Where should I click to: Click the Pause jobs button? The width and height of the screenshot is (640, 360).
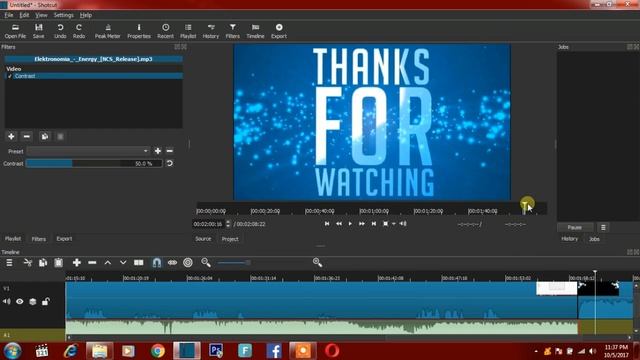pos(575,228)
